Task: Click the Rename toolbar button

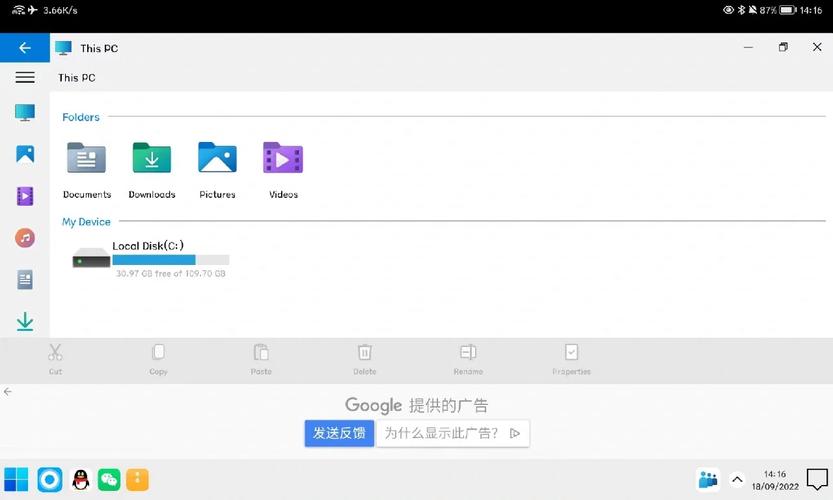Action: 468,360
